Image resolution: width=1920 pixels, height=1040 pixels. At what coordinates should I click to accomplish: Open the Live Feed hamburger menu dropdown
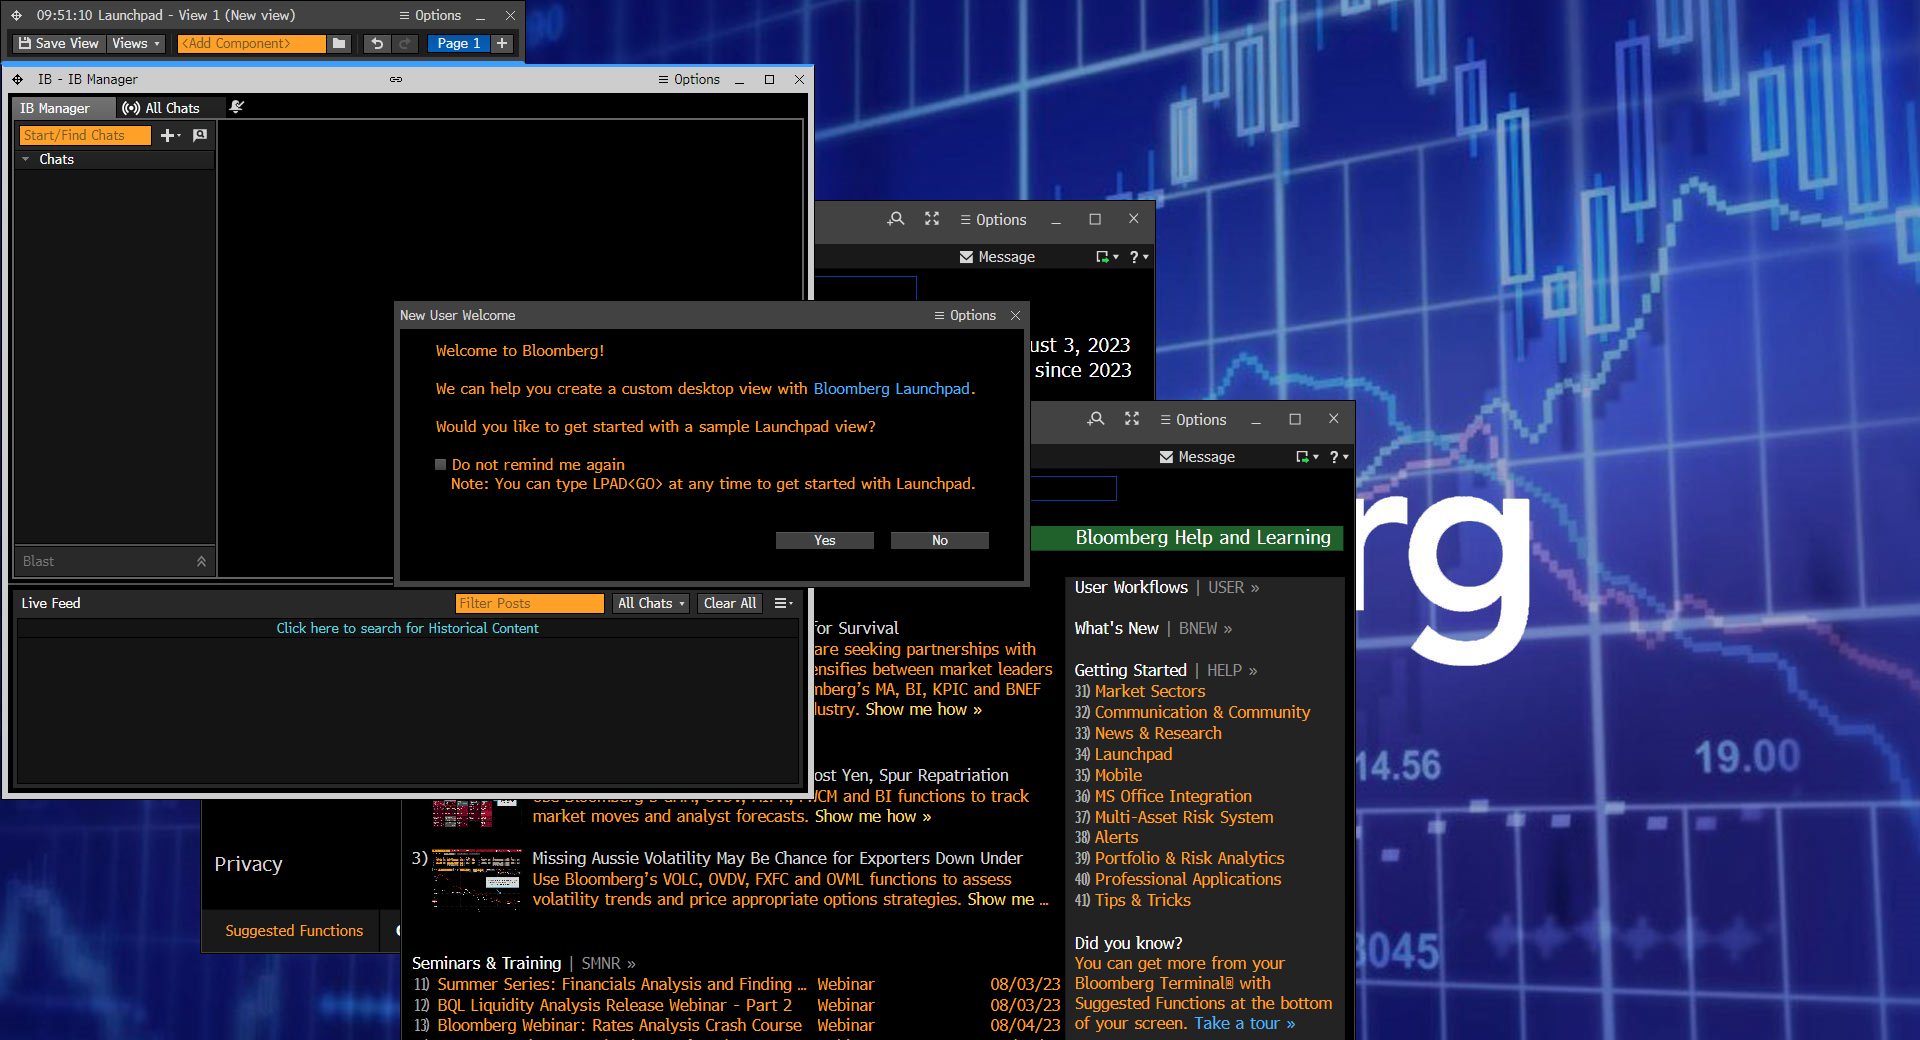[x=783, y=603]
